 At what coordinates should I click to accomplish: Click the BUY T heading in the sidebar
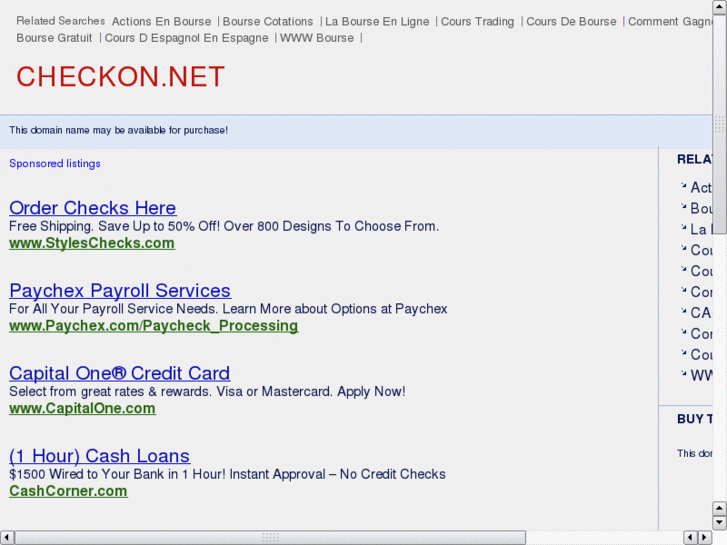click(695, 419)
